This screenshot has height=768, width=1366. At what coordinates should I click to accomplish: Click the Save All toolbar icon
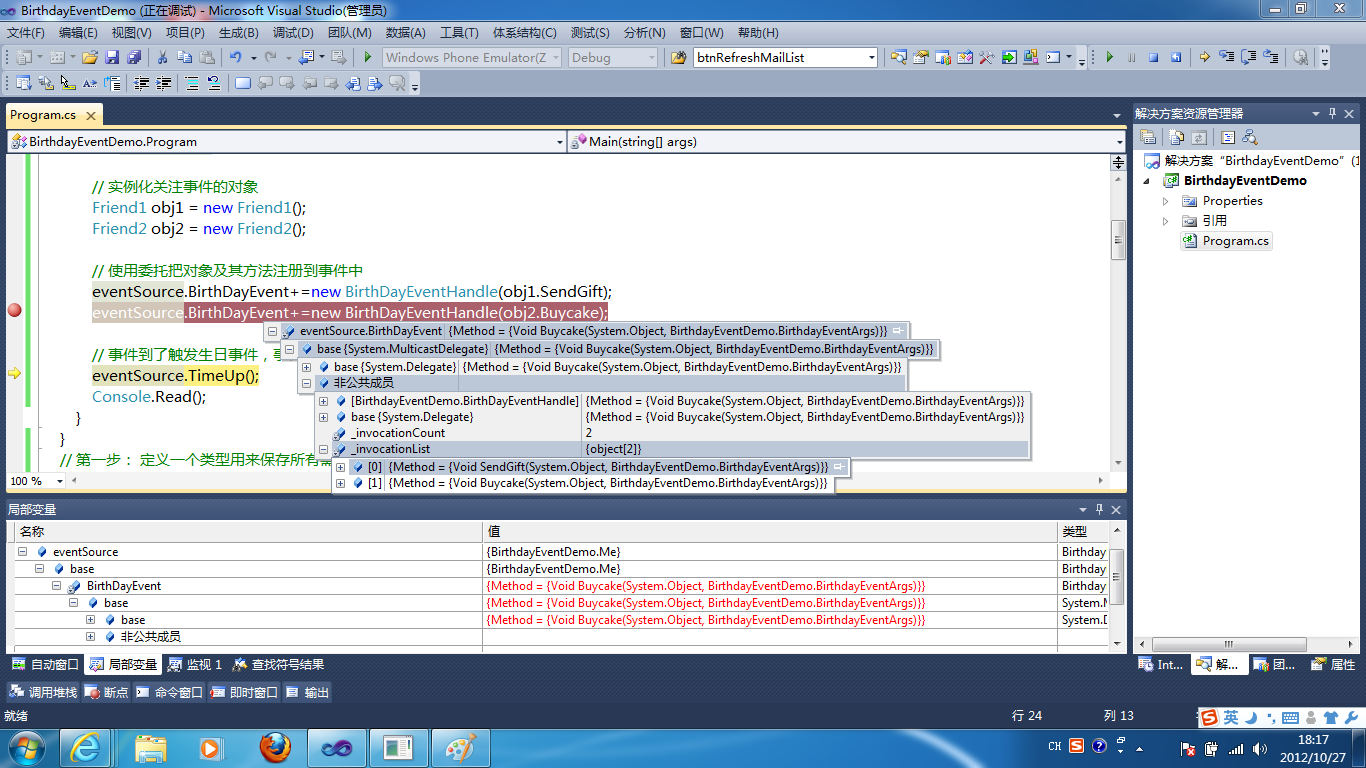(133, 58)
